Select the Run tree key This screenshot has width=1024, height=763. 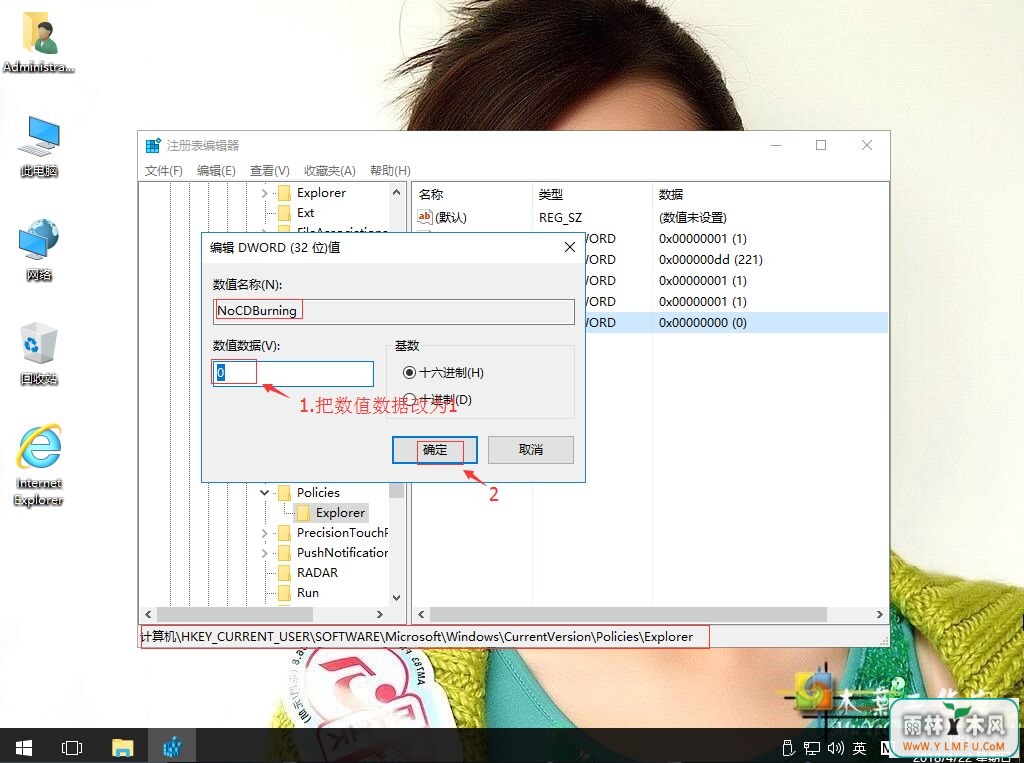[x=308, y=593]
